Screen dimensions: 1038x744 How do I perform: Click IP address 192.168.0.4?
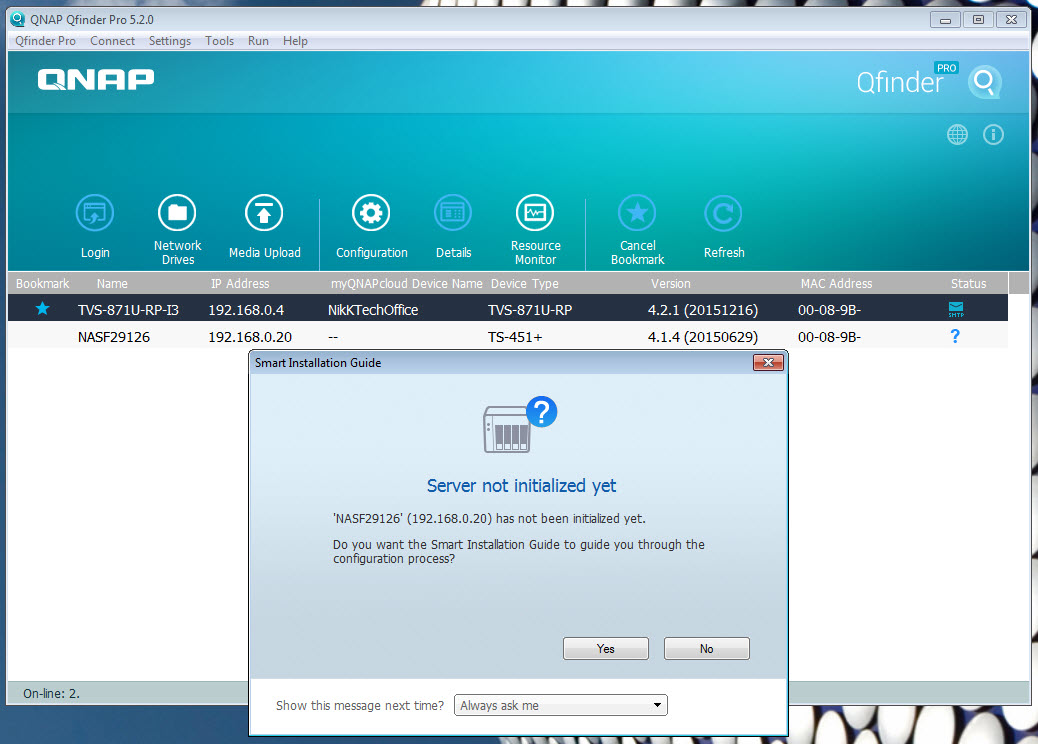coord(246,310)
